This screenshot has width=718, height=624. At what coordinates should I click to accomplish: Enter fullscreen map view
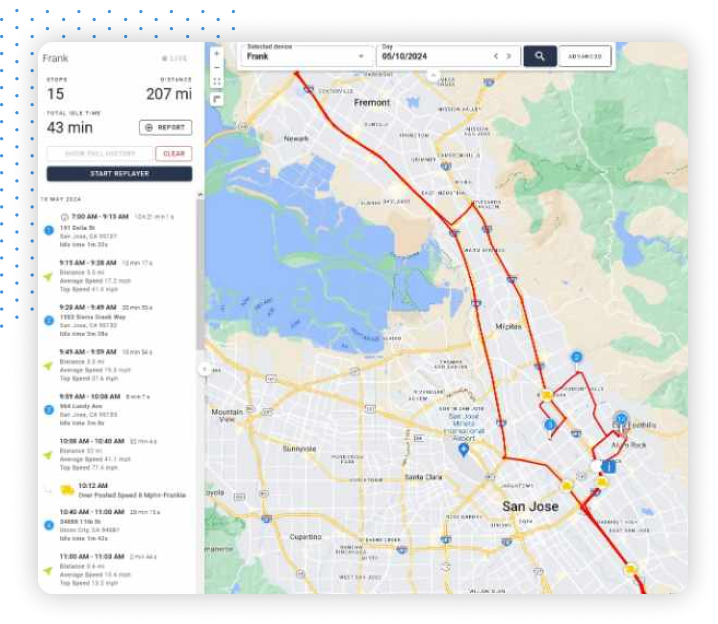(x=217, y=82)
